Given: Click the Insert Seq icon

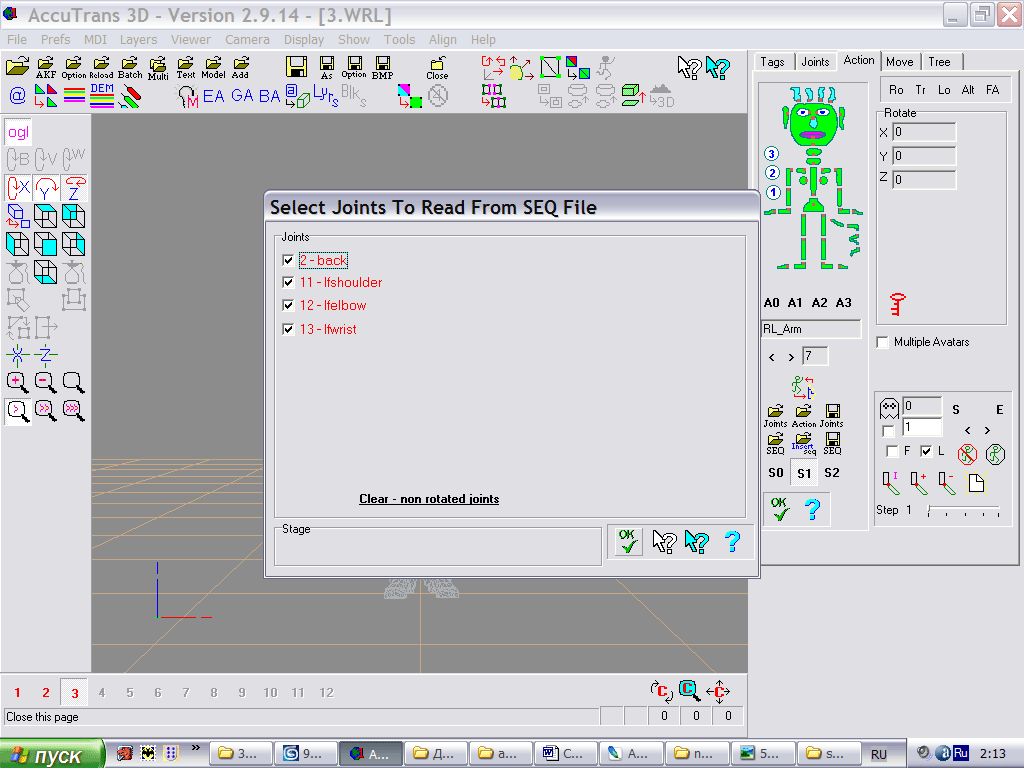Looking at the screenshot, I should click(x=804, y=443).
